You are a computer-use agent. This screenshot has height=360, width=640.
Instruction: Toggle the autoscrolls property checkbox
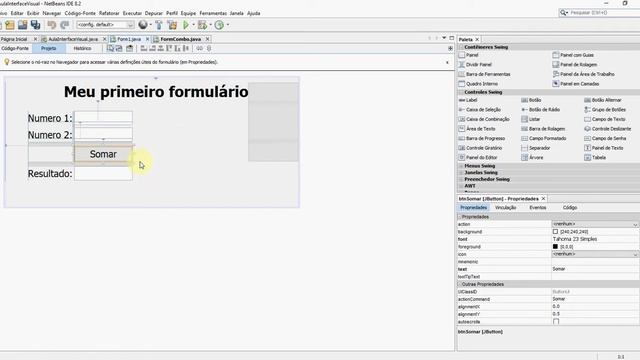point(556,322)
